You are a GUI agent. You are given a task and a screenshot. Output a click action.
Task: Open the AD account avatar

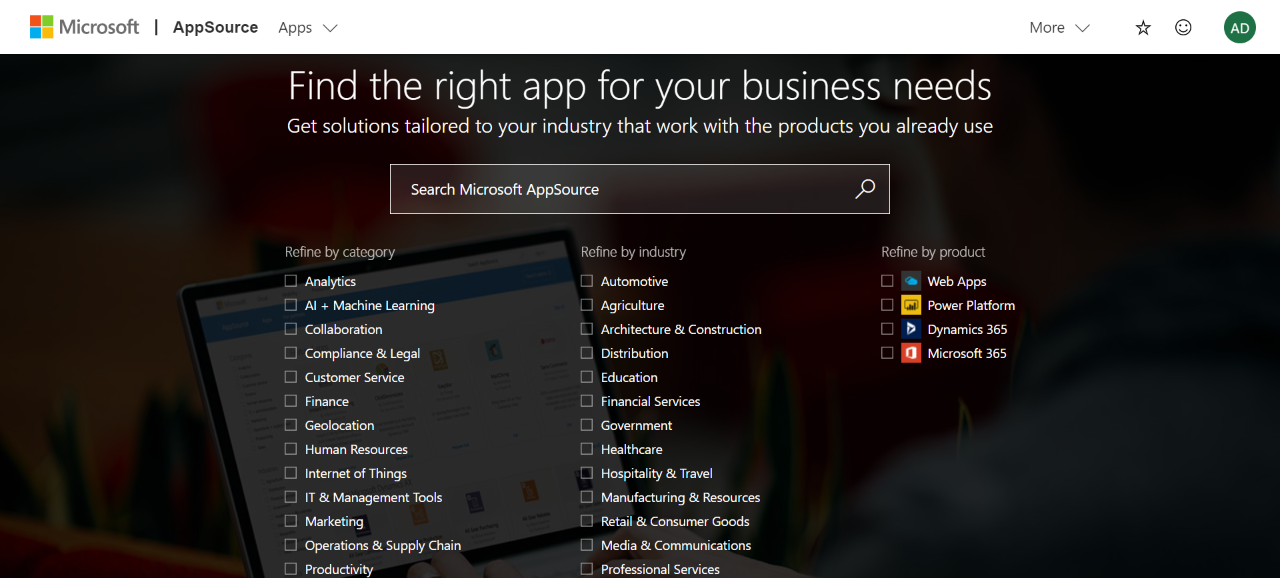click(x=1240, y=27)
